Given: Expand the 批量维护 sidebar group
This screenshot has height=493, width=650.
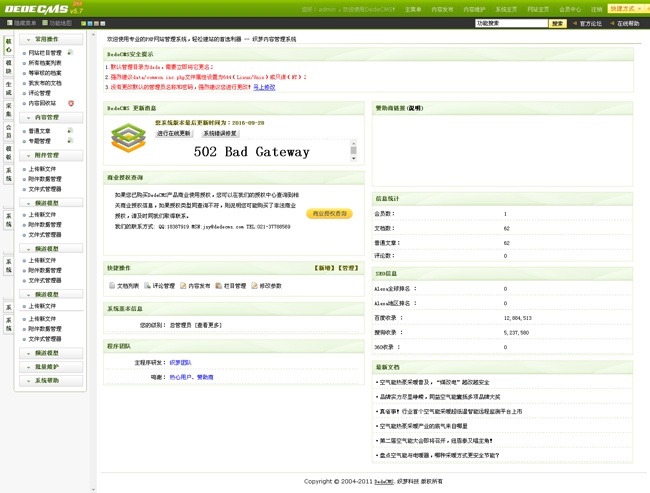Looking at the screenshot, I should click(51, 367).
